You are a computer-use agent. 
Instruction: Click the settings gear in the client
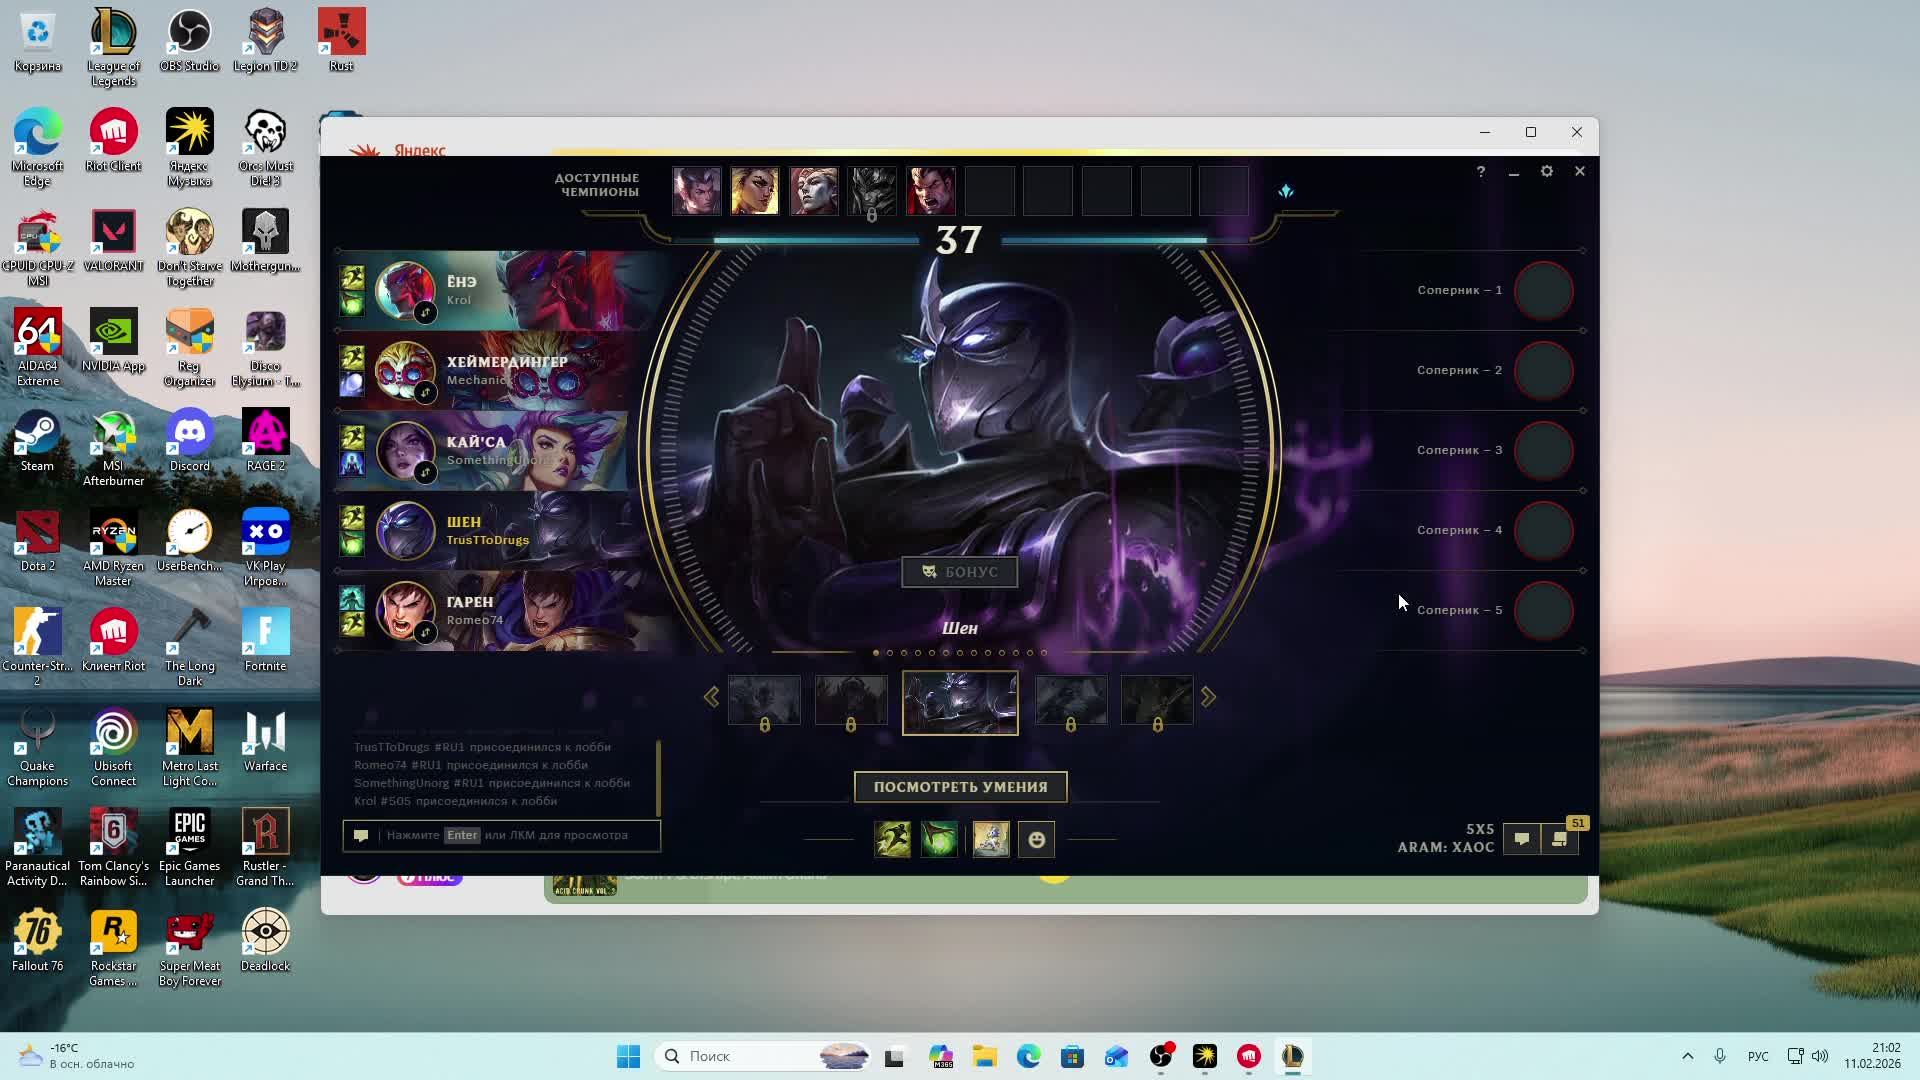(x=1546, y=172)
